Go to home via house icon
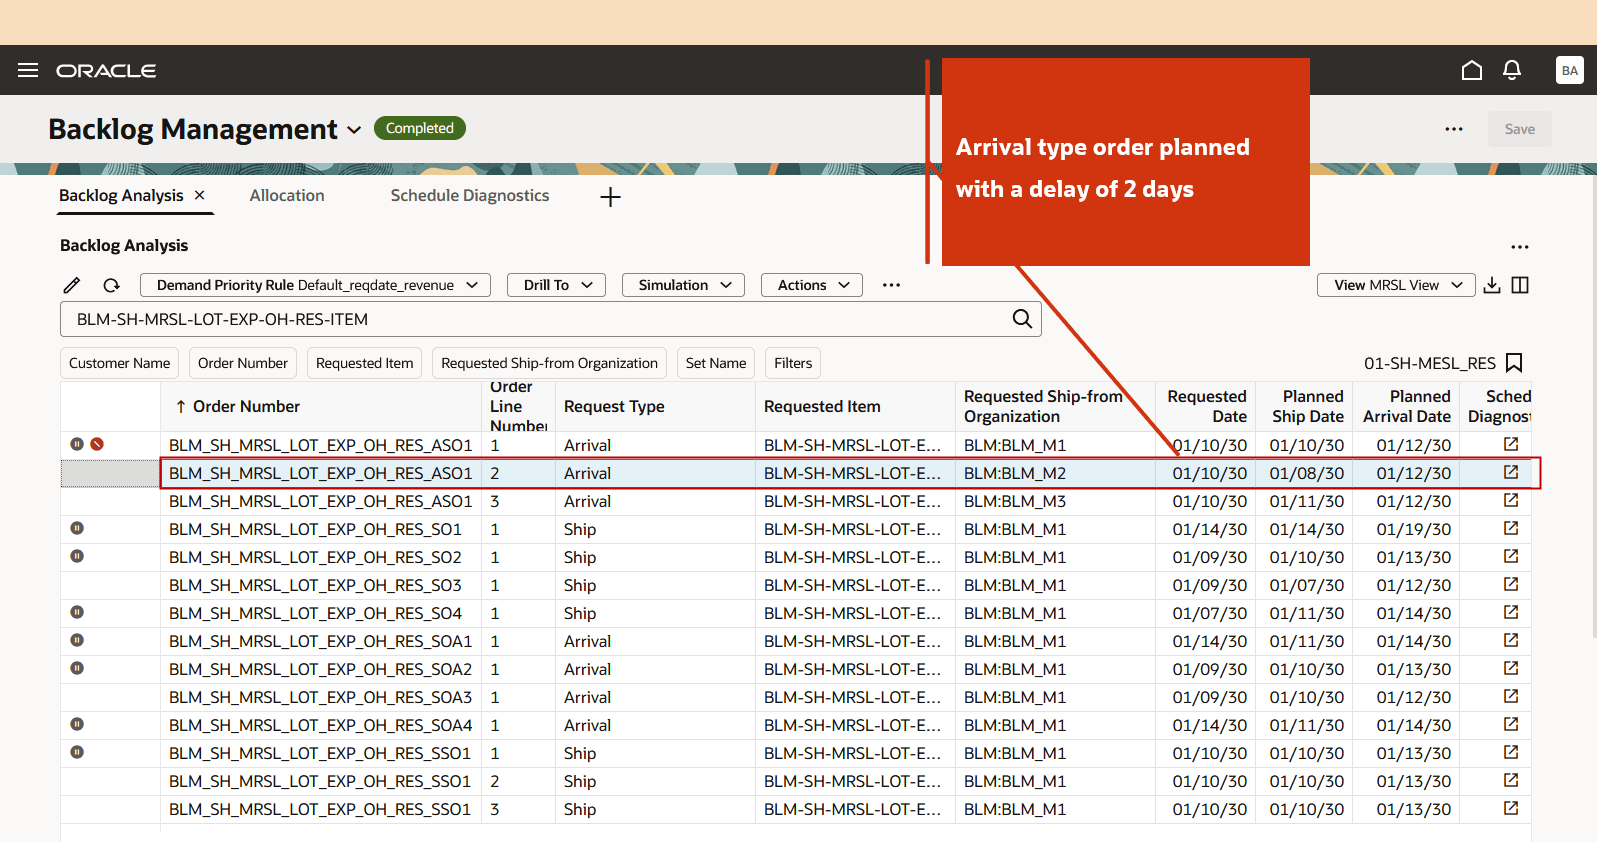 (1471, 70)
